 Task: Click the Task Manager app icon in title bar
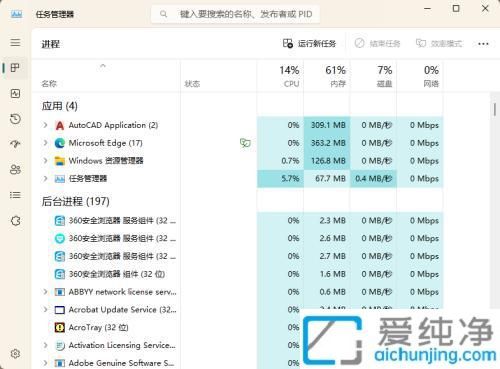pyautogui.click(x=16, y=14)
